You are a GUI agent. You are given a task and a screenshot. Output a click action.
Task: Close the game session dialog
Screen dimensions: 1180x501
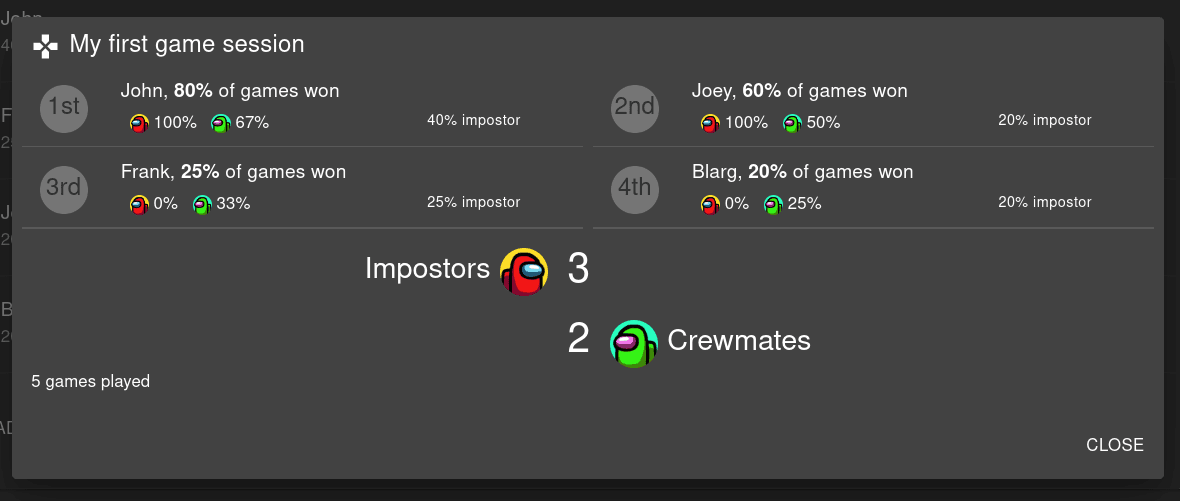tap(1115, 445)
